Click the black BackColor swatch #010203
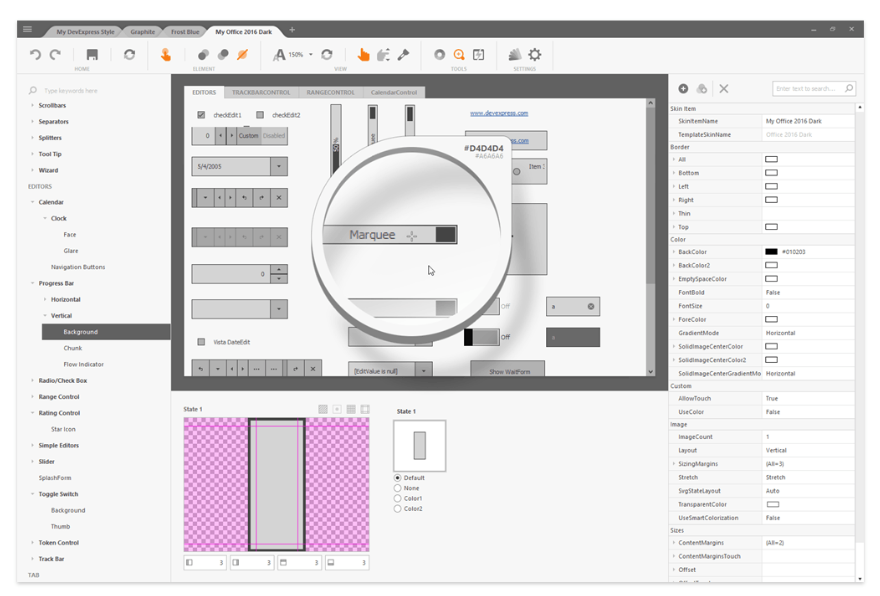Image resolution: width=880 pixels, height=596 pixels. tap(772, 252)
